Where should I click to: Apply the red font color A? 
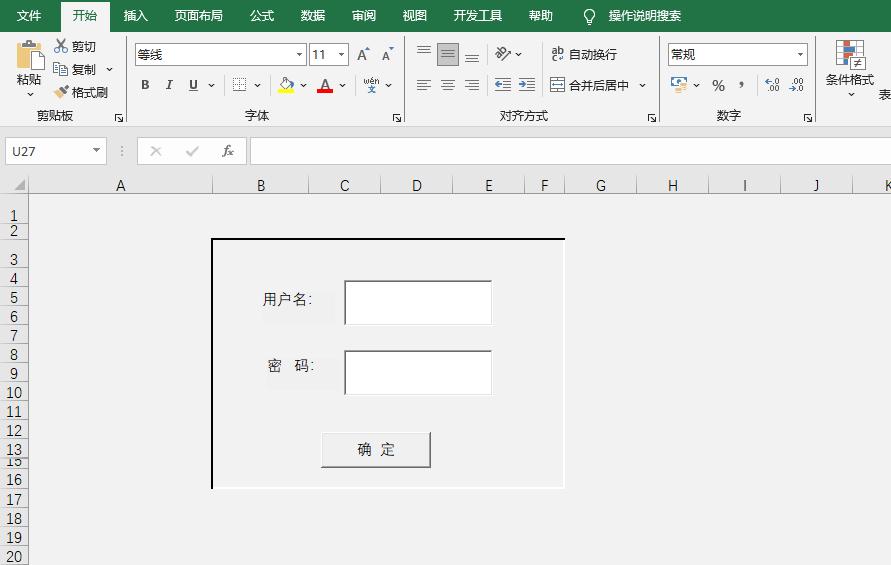tap(325, 85)
